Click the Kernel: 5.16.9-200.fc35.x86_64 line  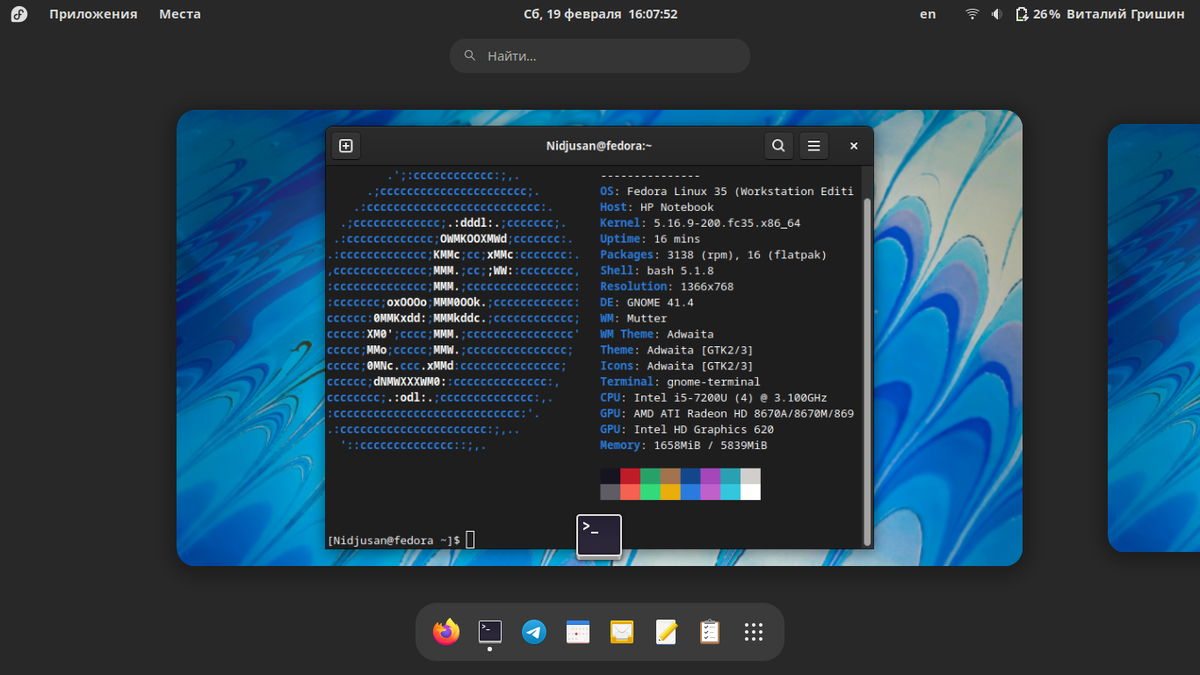(700, 223)
